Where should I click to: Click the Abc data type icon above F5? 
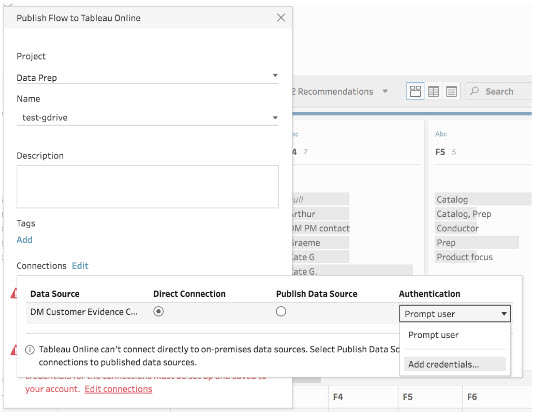tap(441, 134)
